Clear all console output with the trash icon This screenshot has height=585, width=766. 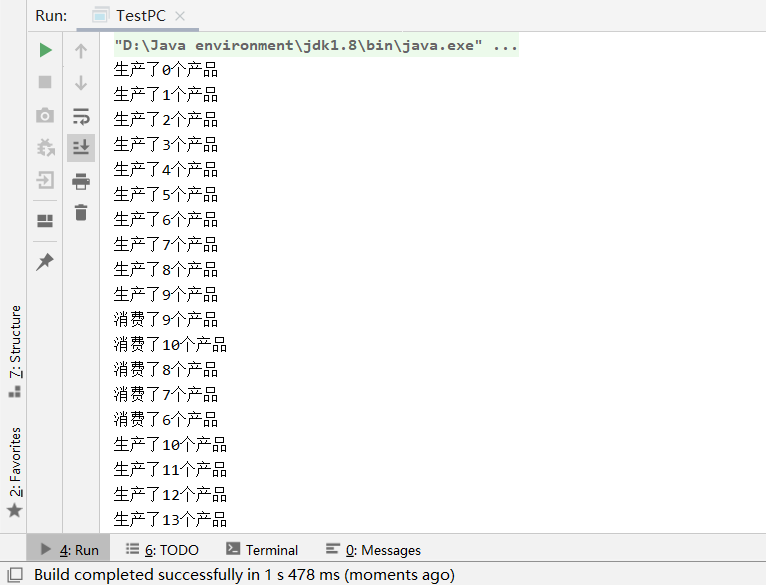point(81,213)
